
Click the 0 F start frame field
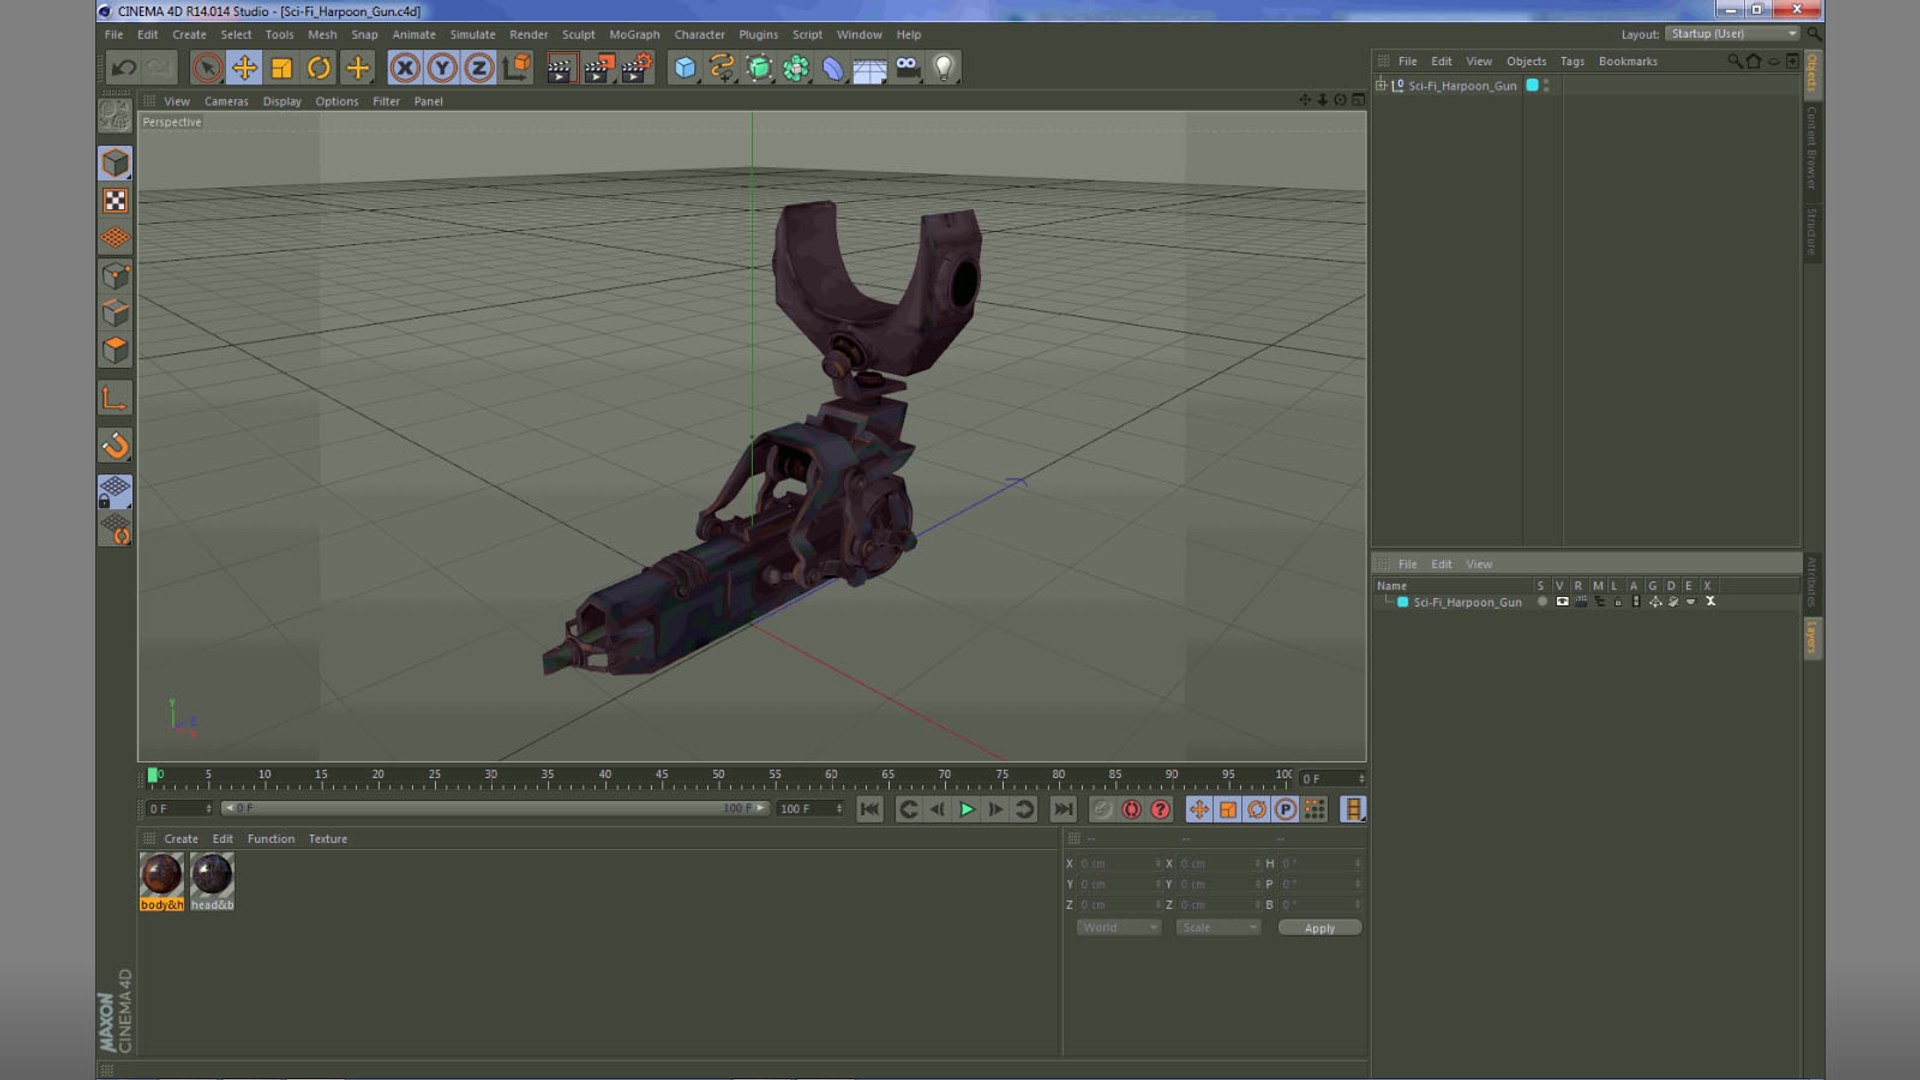pyautogui.click(x=180, y=808)
